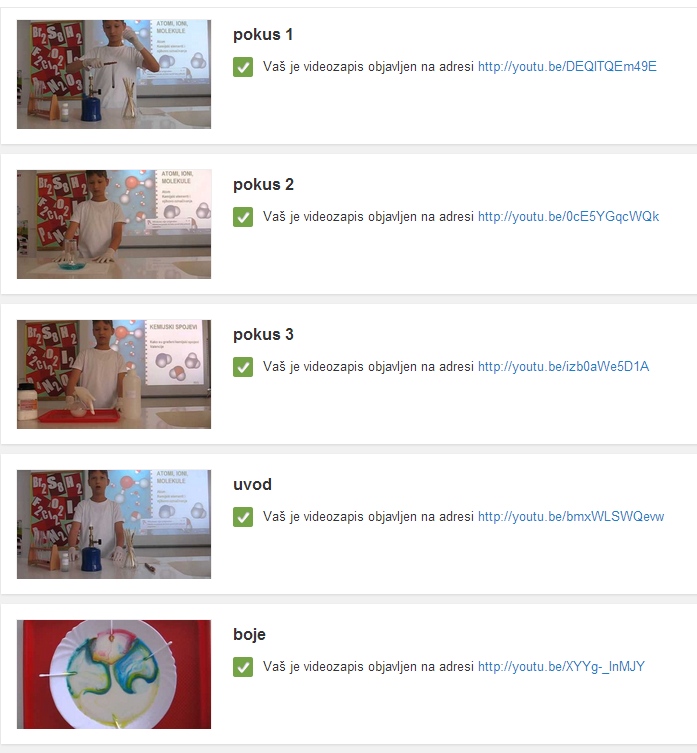This screenshot has width=697, height=753.
Task: Follow the link youtu.be/DEQITQEm49E
Action: 567,66
